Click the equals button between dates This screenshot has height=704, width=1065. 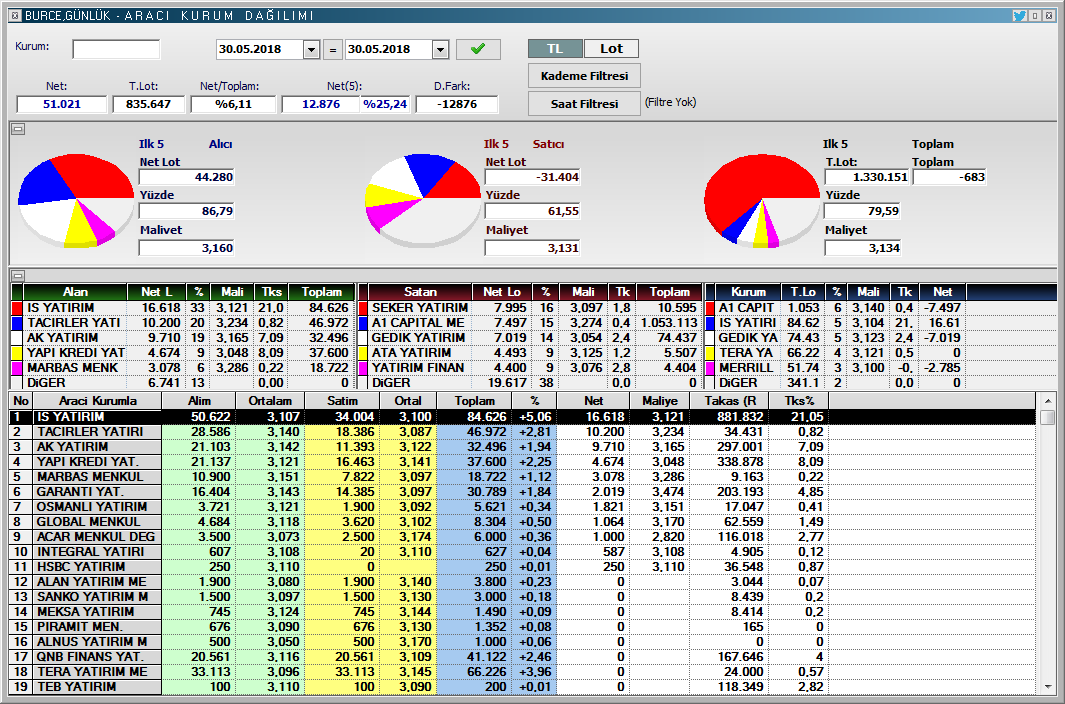point(332,50)
